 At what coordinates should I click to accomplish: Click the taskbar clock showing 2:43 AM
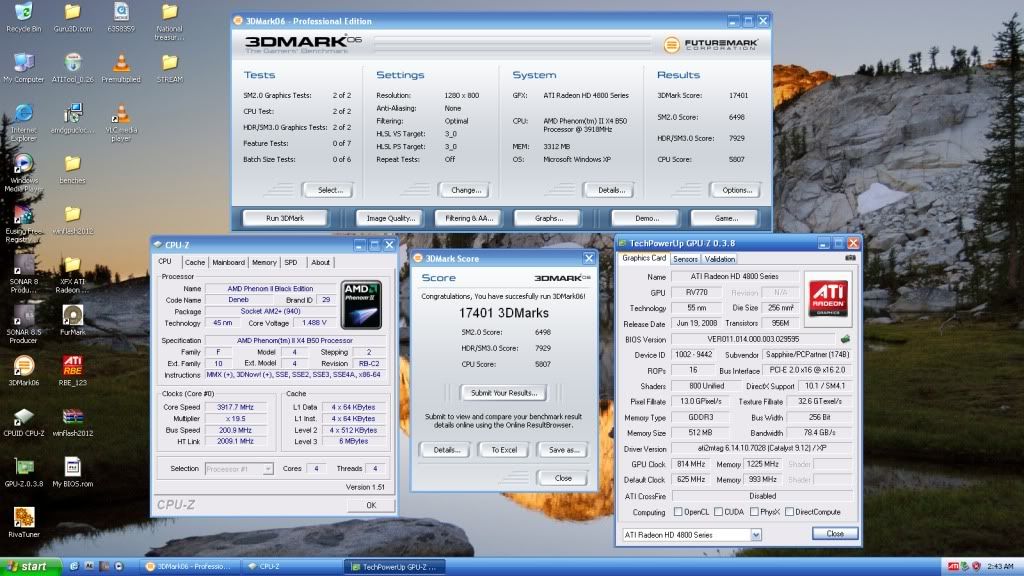1000,566
